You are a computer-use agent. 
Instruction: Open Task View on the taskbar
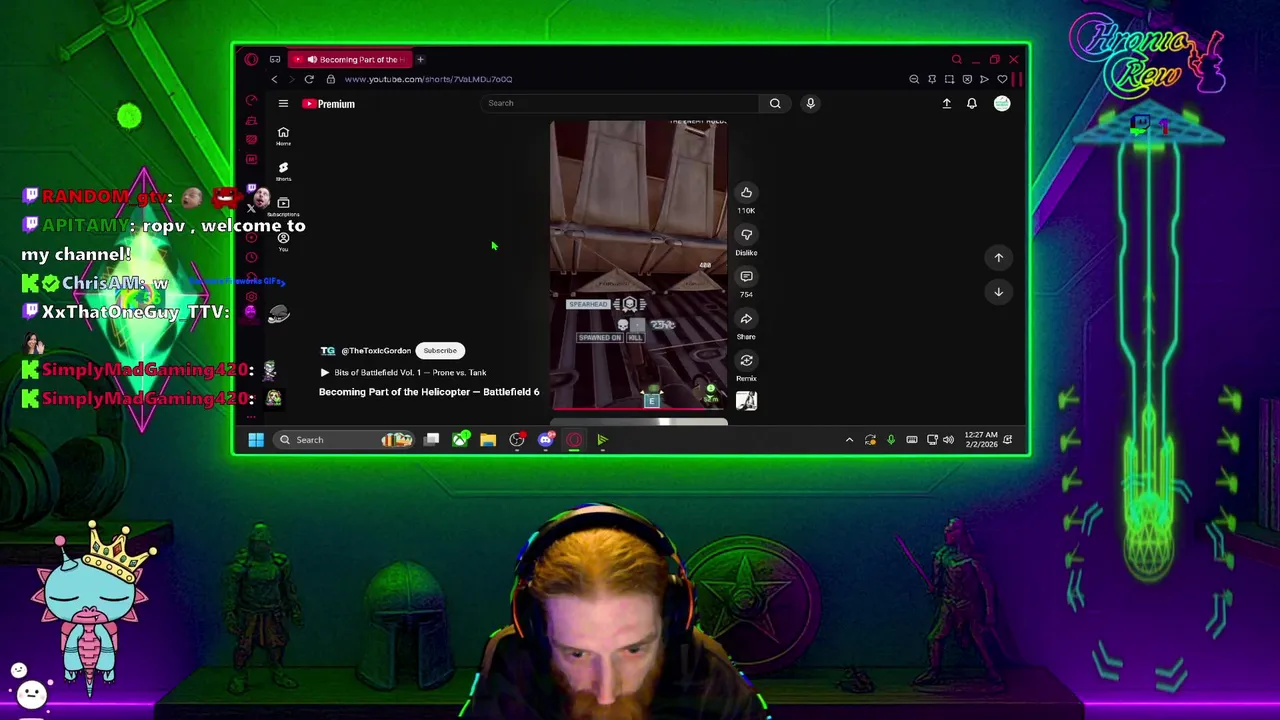pyautogui.click(x=431, y=440)
